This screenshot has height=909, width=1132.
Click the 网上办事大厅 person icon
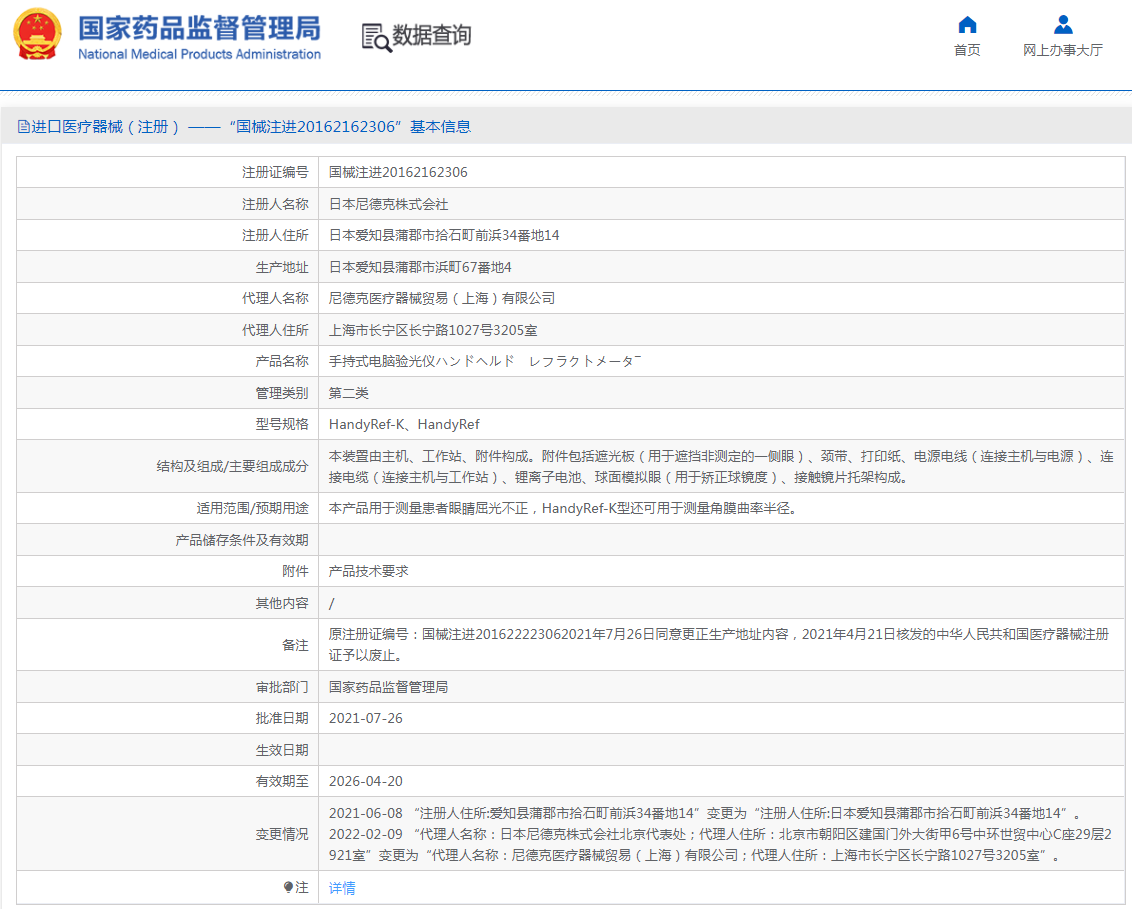point(1062,25)
